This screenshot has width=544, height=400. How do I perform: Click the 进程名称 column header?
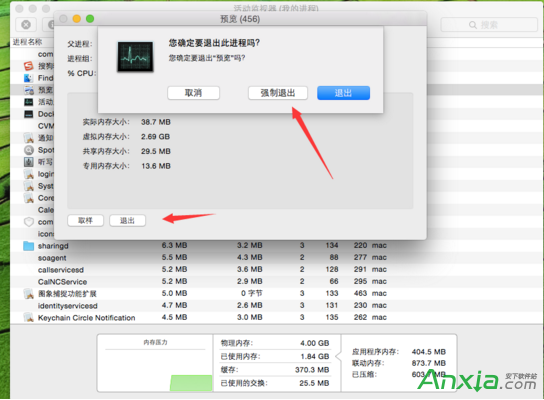(x=28, y=42)
